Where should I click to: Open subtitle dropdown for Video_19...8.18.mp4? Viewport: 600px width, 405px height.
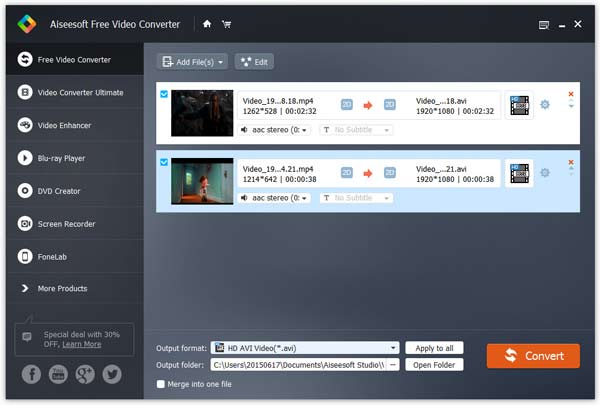click(356, 130)
